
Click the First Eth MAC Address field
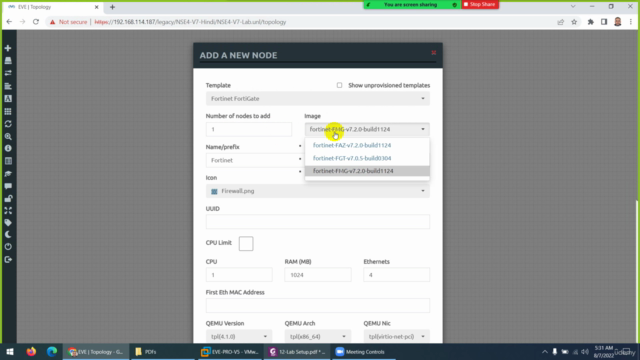pyautogui.click(x=318, y=305)
